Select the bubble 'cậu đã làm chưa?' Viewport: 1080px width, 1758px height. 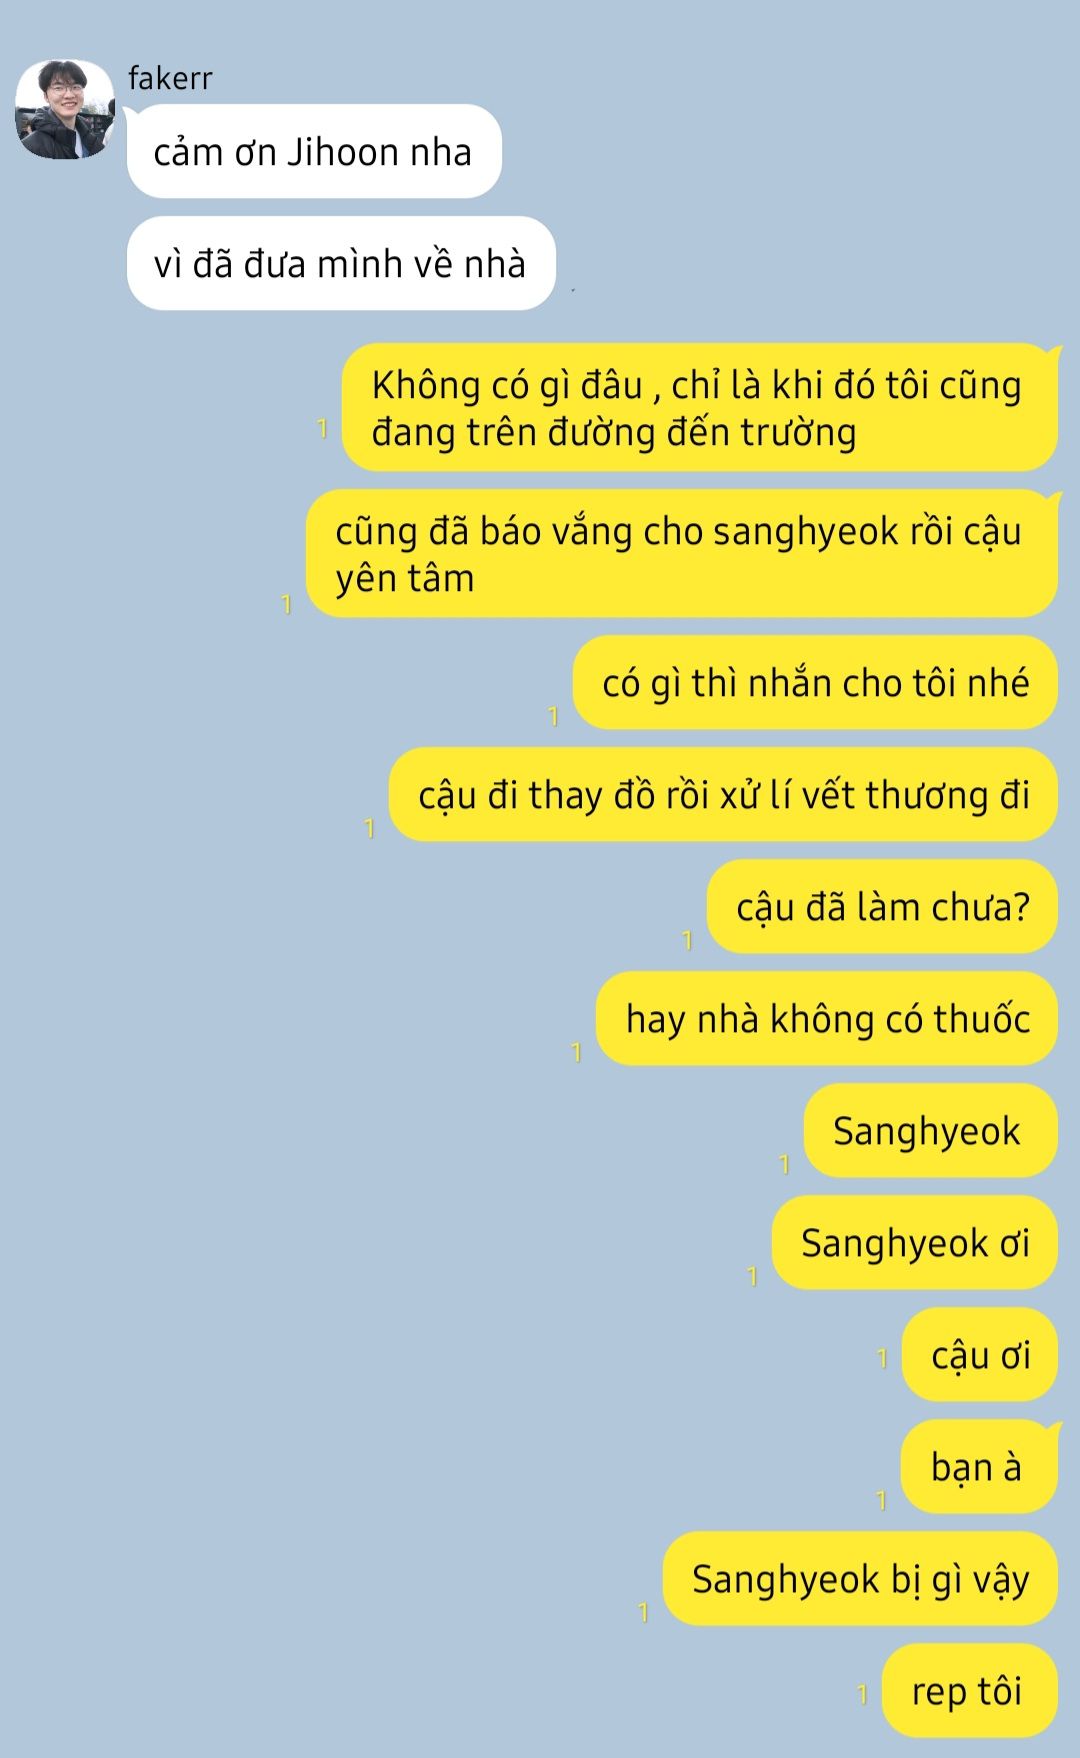coord(882,907)
